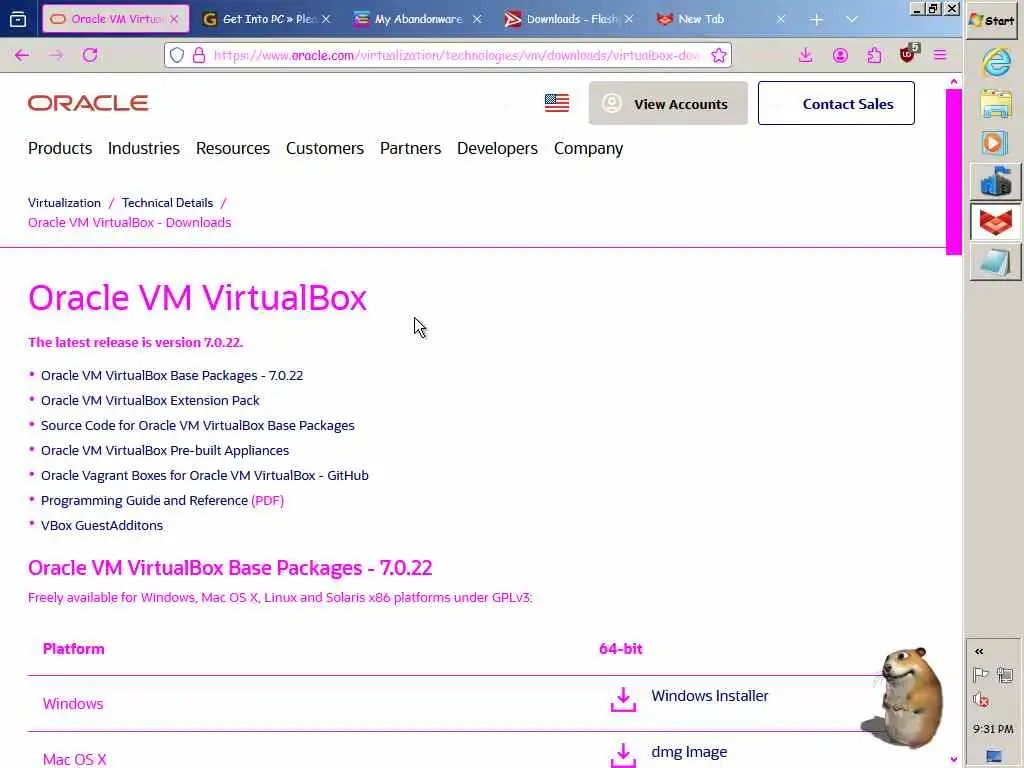Screen dimensions: 1024x768
Task: Click the Action Center flag tray icon
Action: 980,675
